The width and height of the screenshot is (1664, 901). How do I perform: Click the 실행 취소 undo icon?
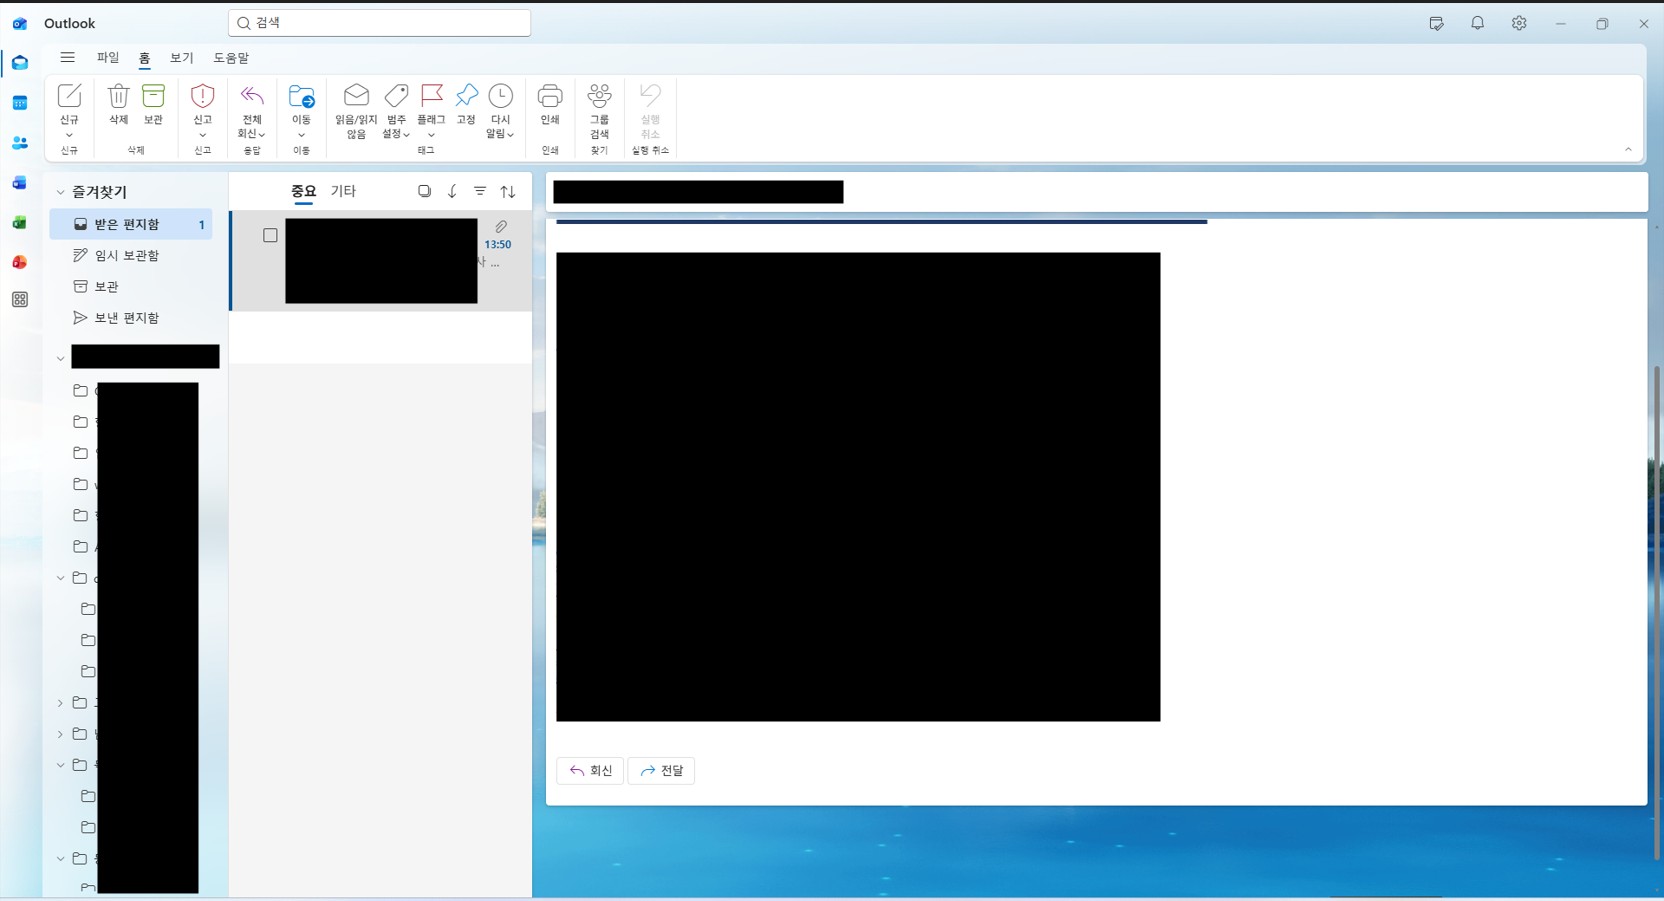tap(650, 96)
